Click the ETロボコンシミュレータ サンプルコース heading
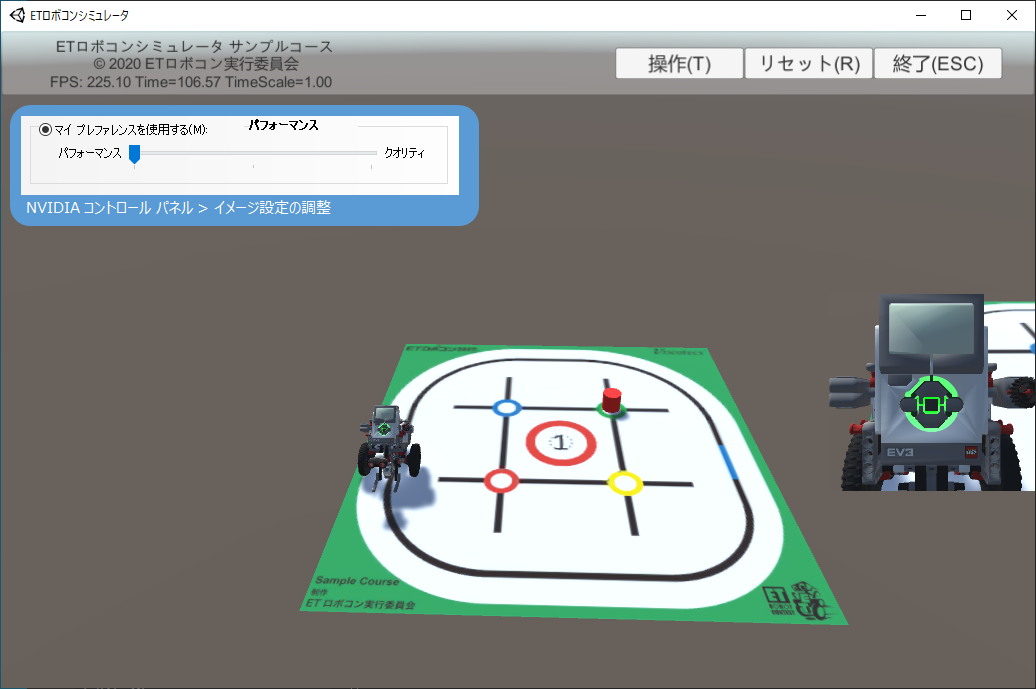Viewport: 1036px width, 689px height. pos(194,46)
